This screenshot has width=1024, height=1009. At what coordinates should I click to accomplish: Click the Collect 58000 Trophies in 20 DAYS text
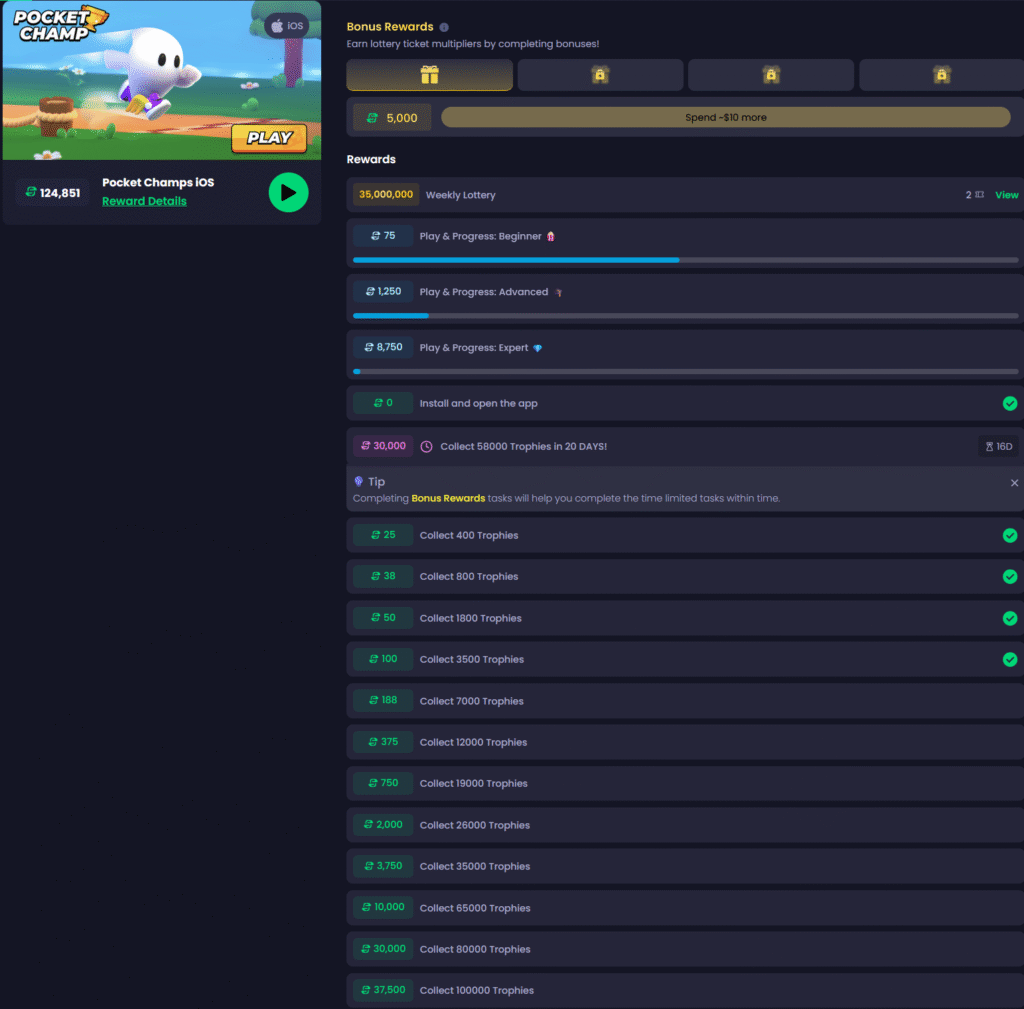524,447
